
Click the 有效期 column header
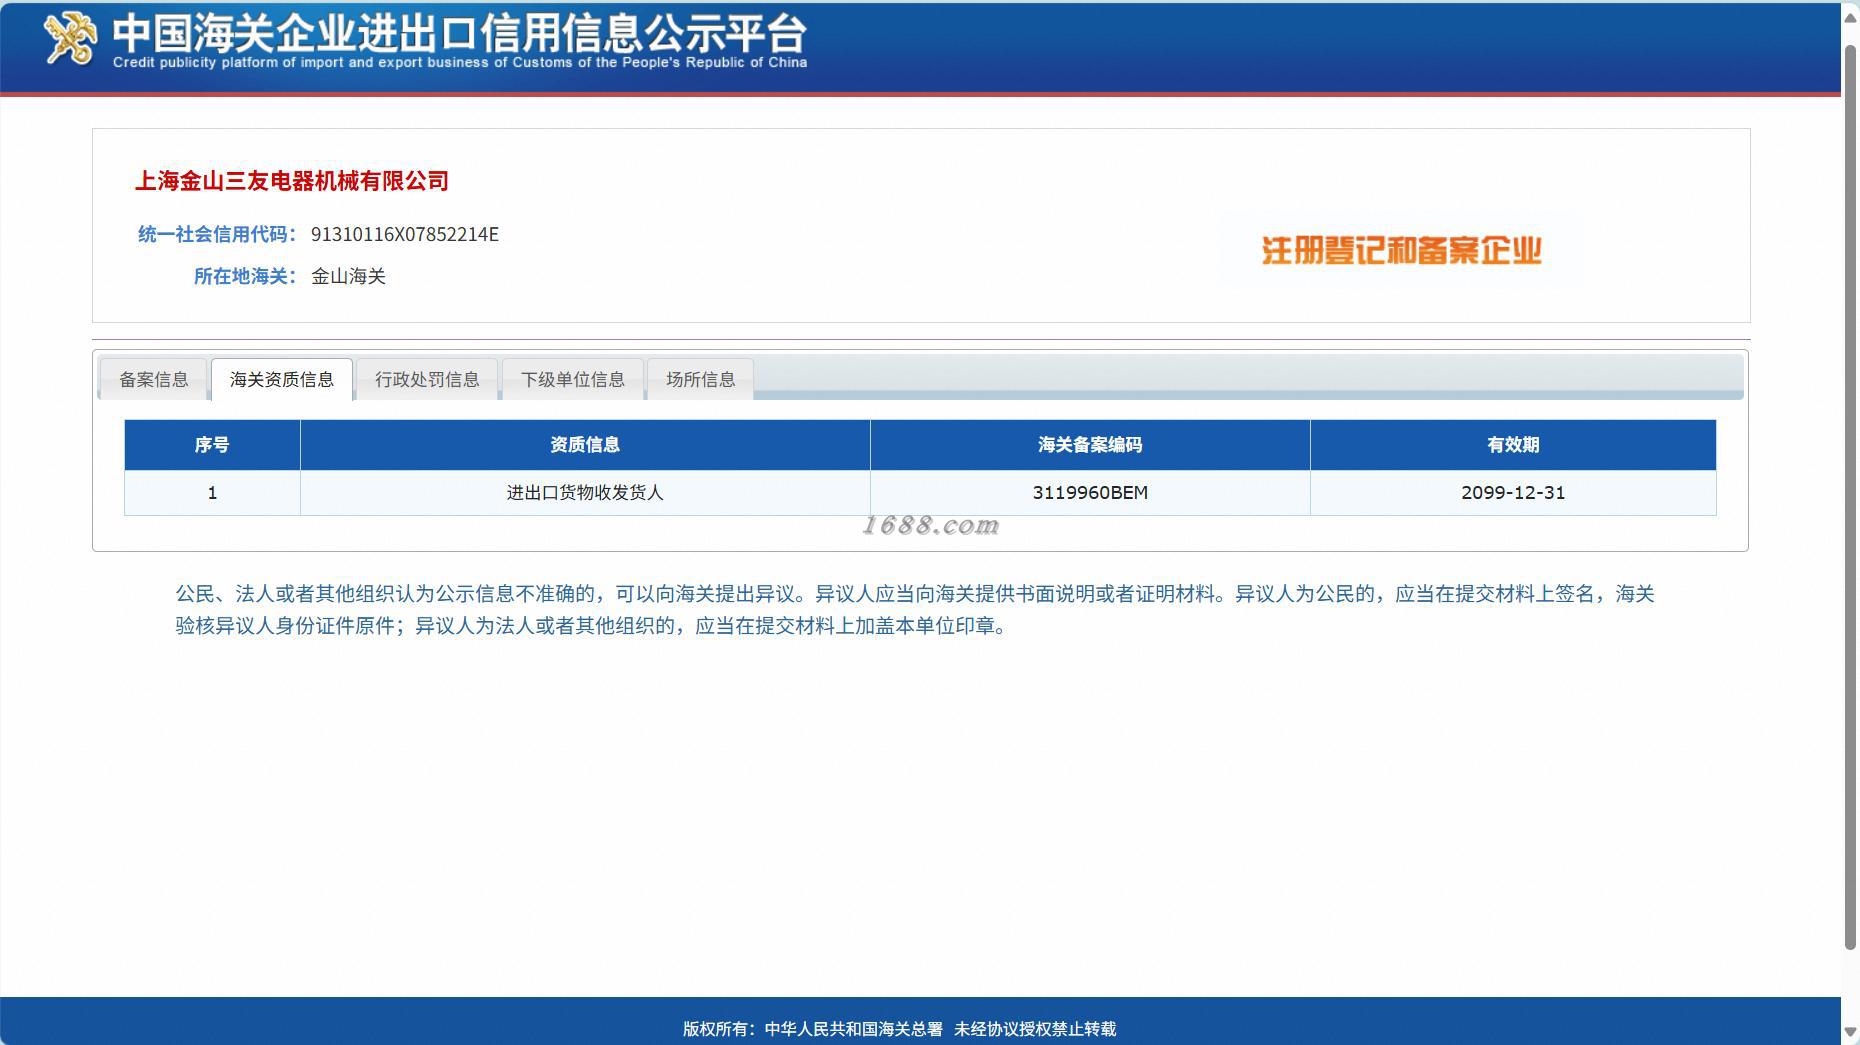click(x=1513, y=445)
